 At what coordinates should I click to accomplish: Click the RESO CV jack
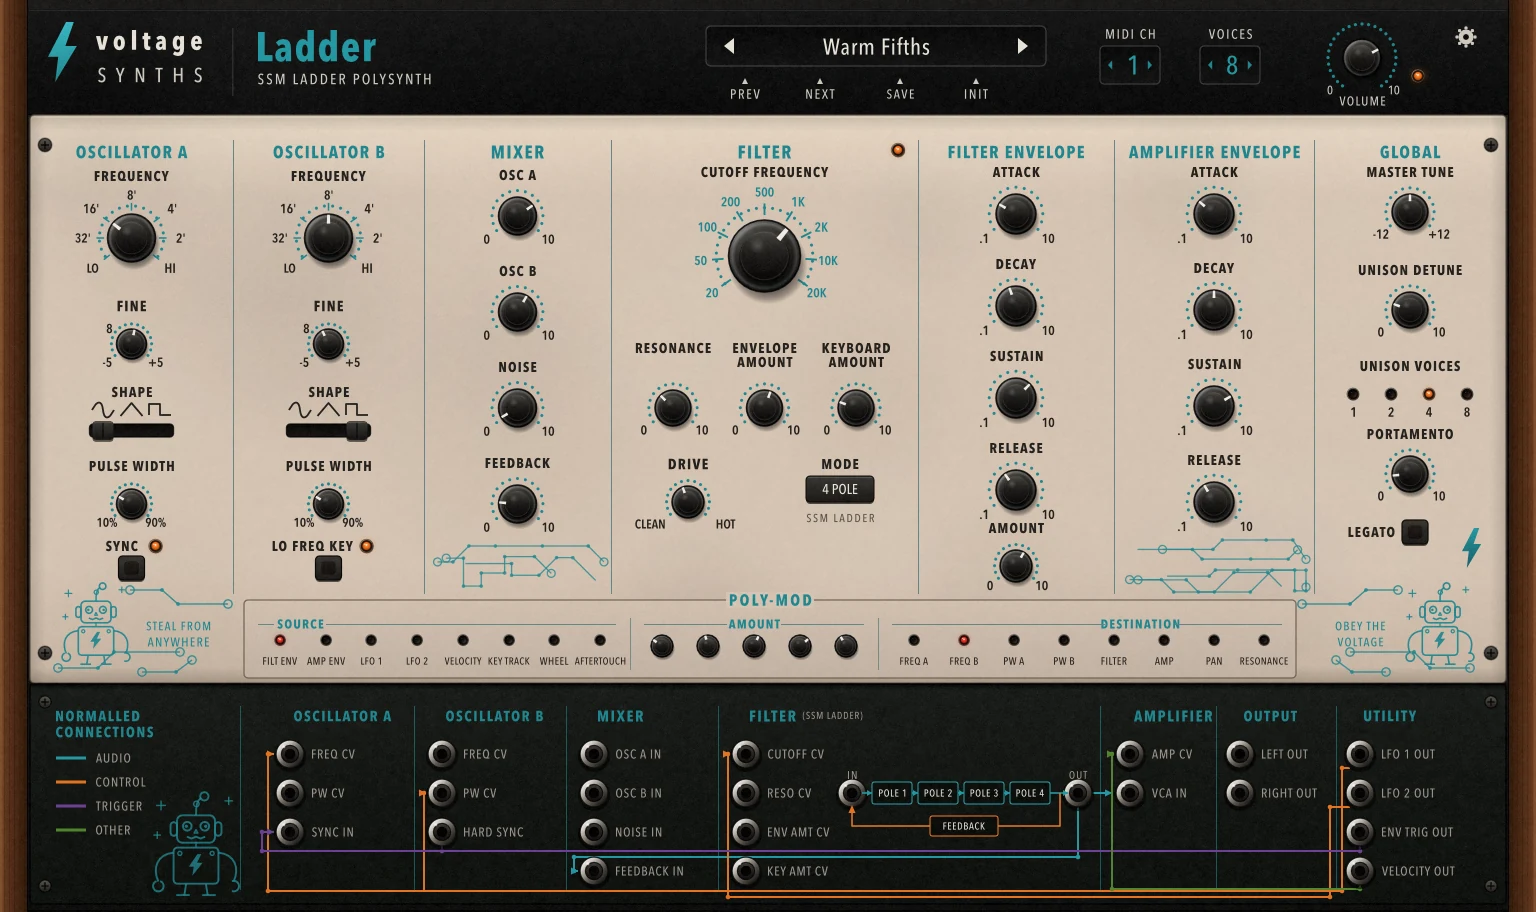(x=746, y=793)
